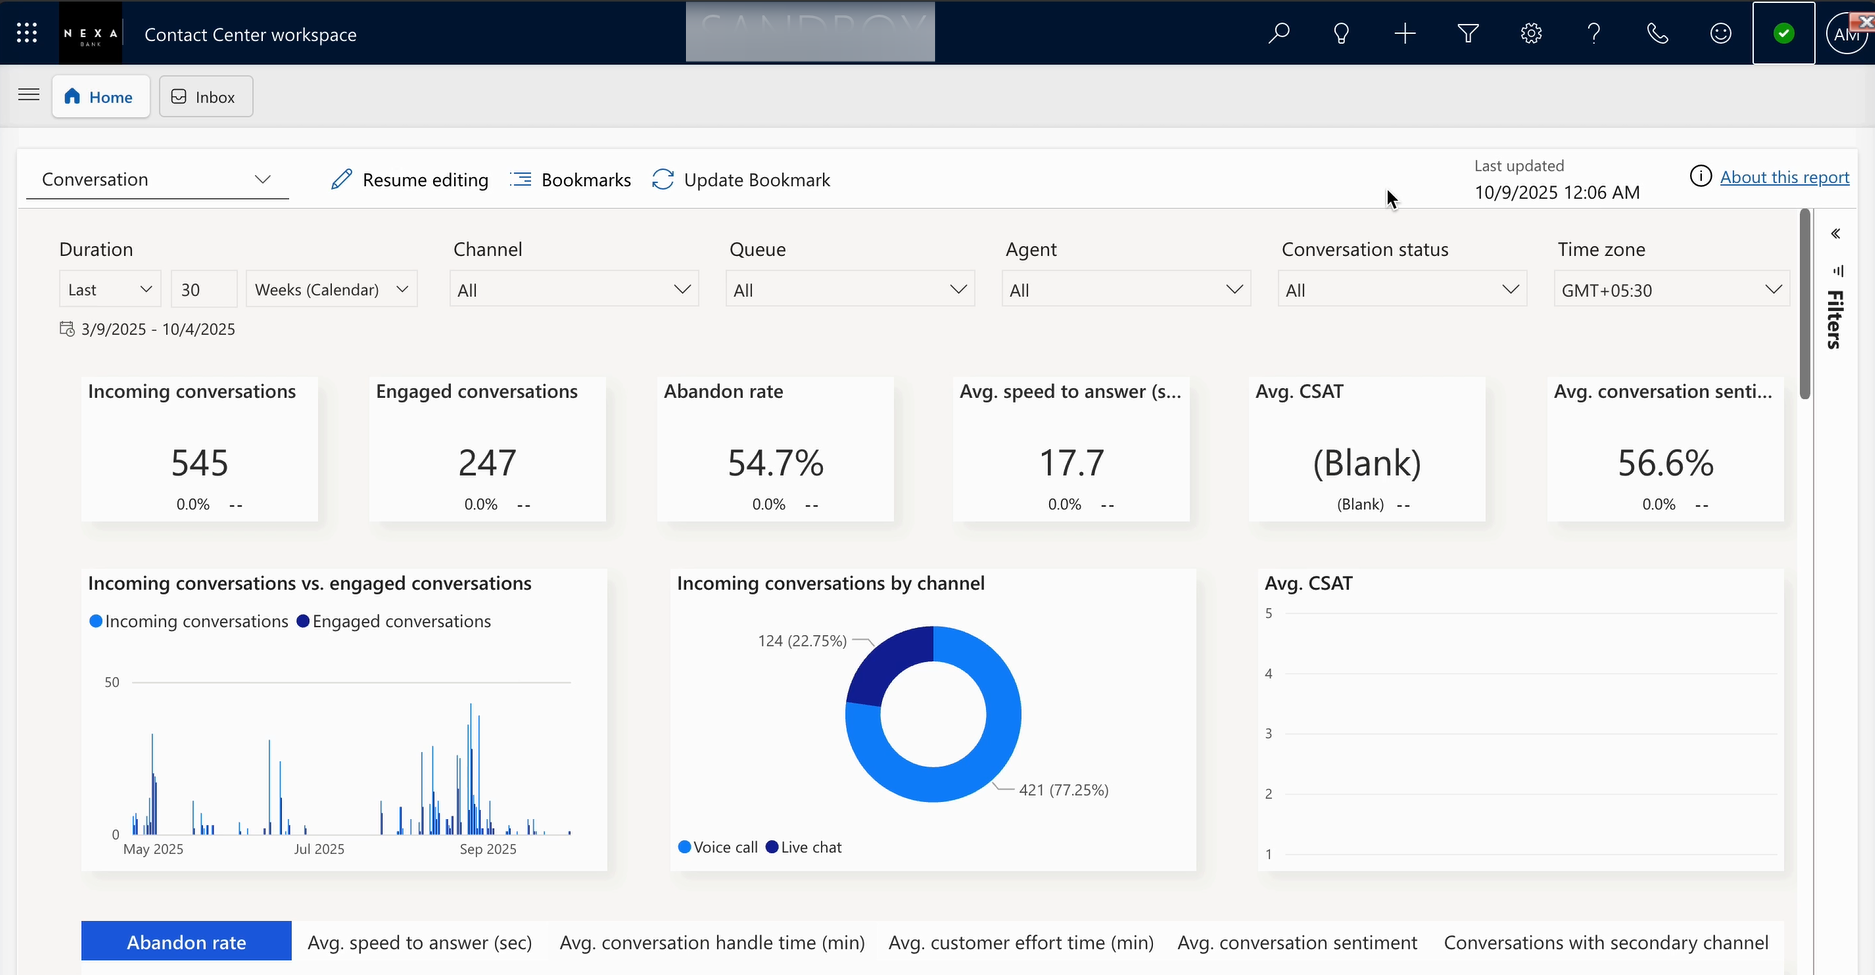Image resolution: width=1875 pixels, height=975 pixels.
Task: Open the lightbulb assistant icon
Action: [1342, 34]
